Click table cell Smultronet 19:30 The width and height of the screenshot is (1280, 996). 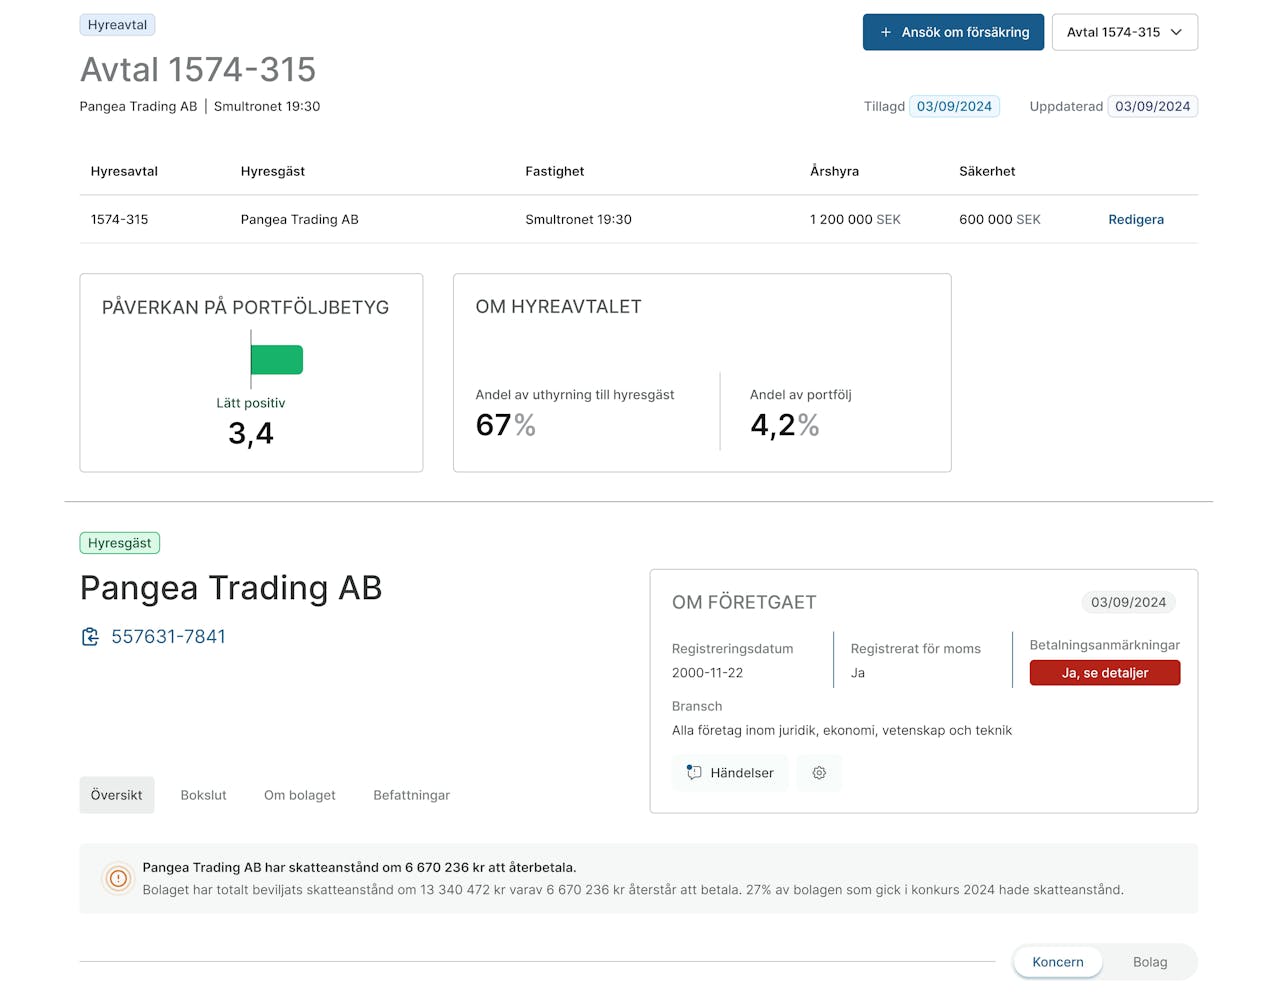pos(578,219)
